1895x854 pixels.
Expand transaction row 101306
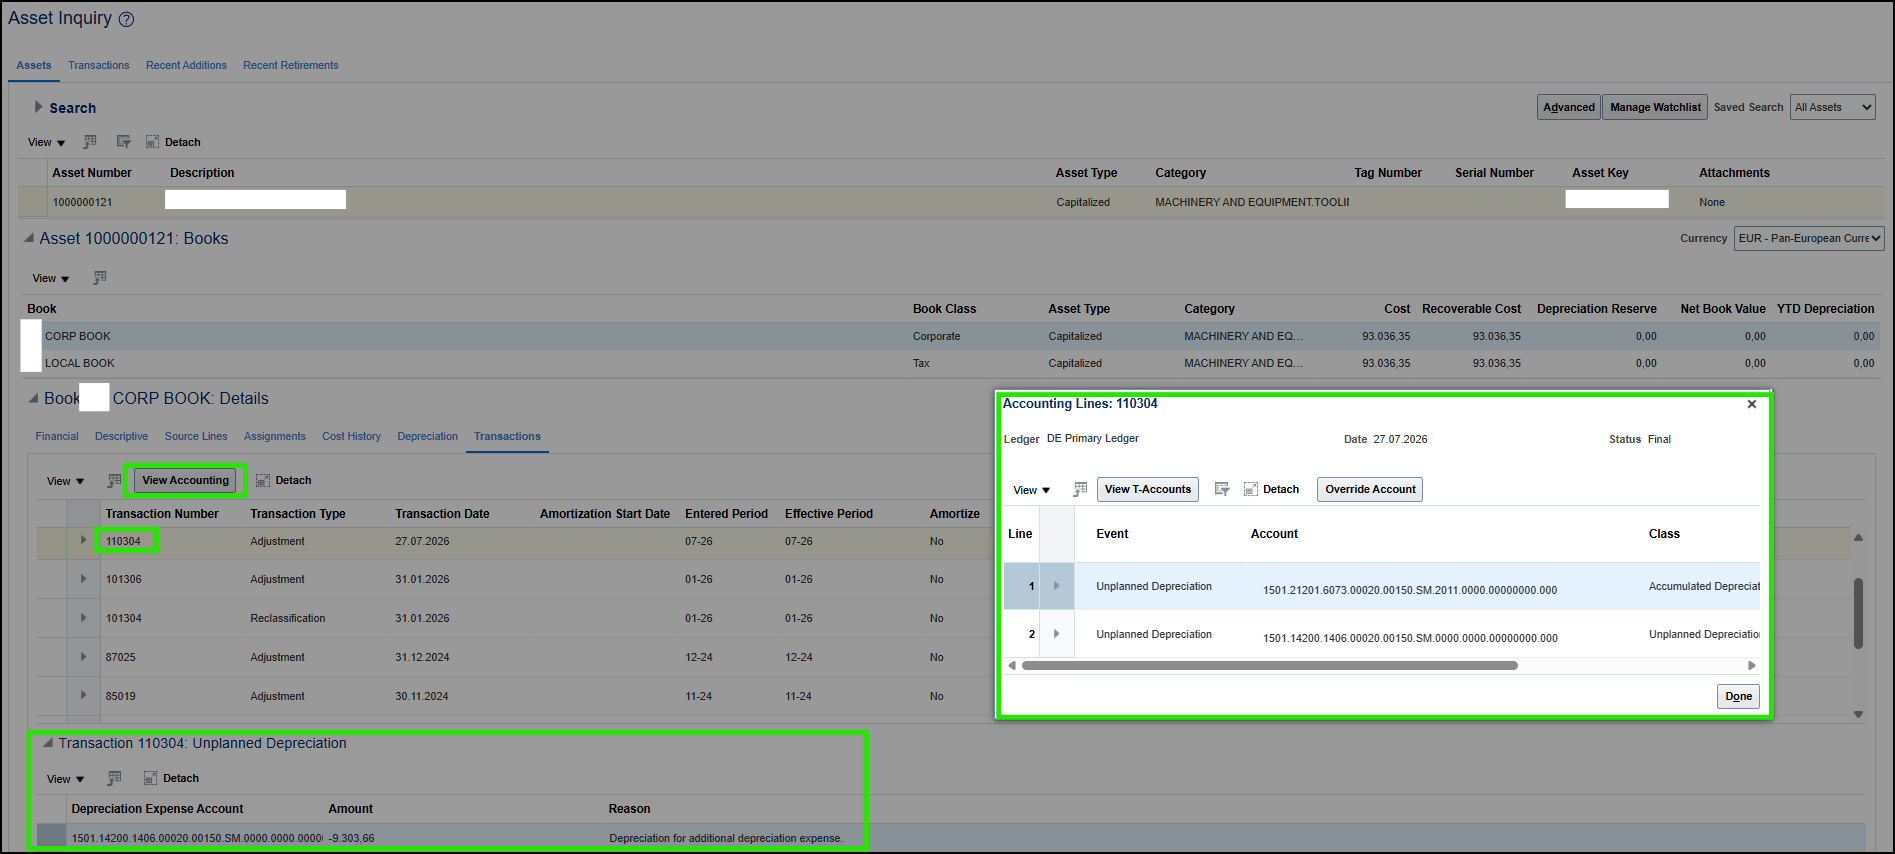(83, 578)
